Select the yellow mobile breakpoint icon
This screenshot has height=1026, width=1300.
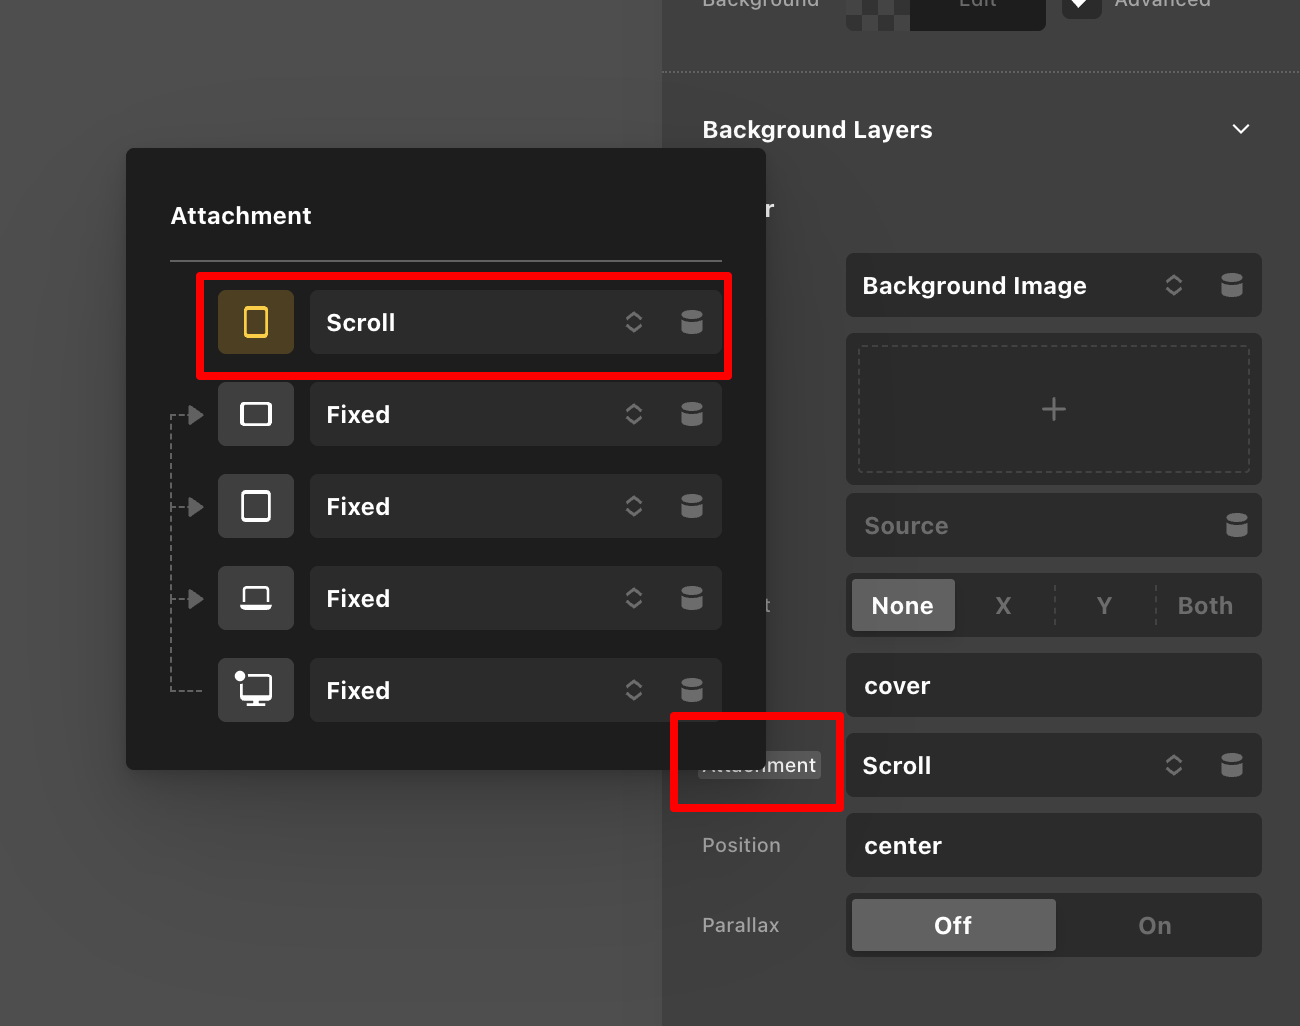click(x=256, y=322)
